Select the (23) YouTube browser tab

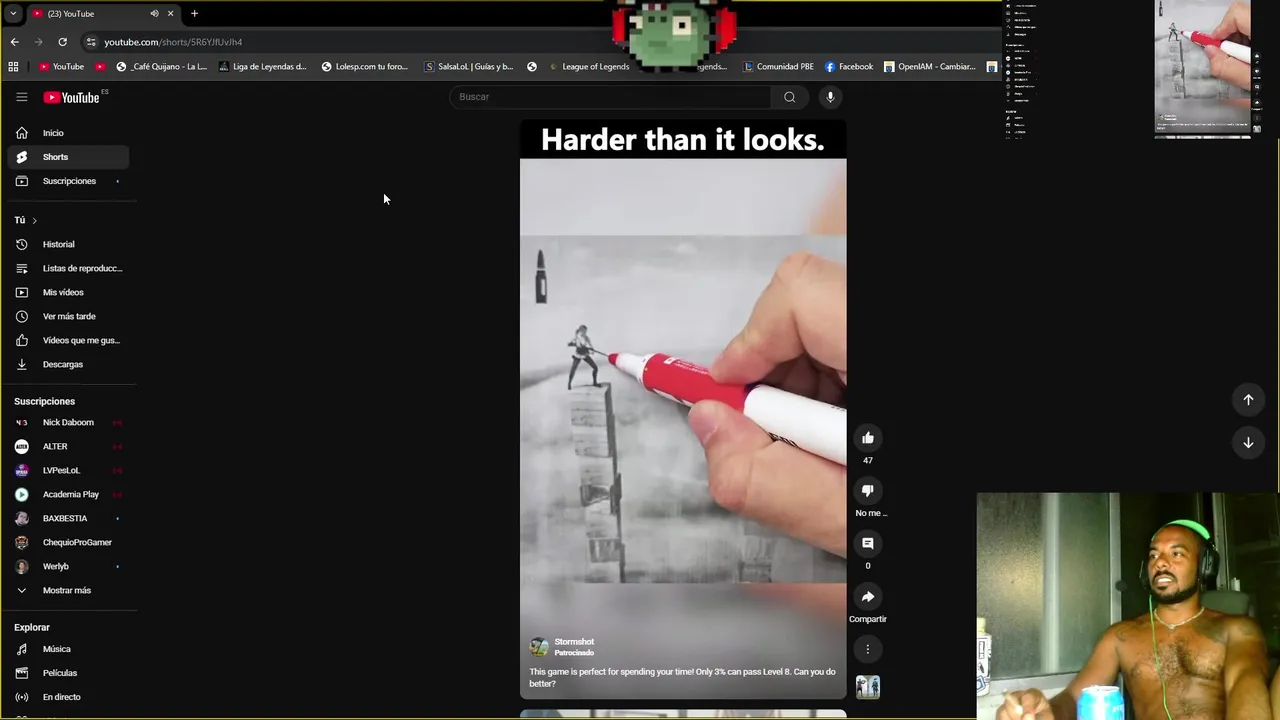tap(102, 14)
